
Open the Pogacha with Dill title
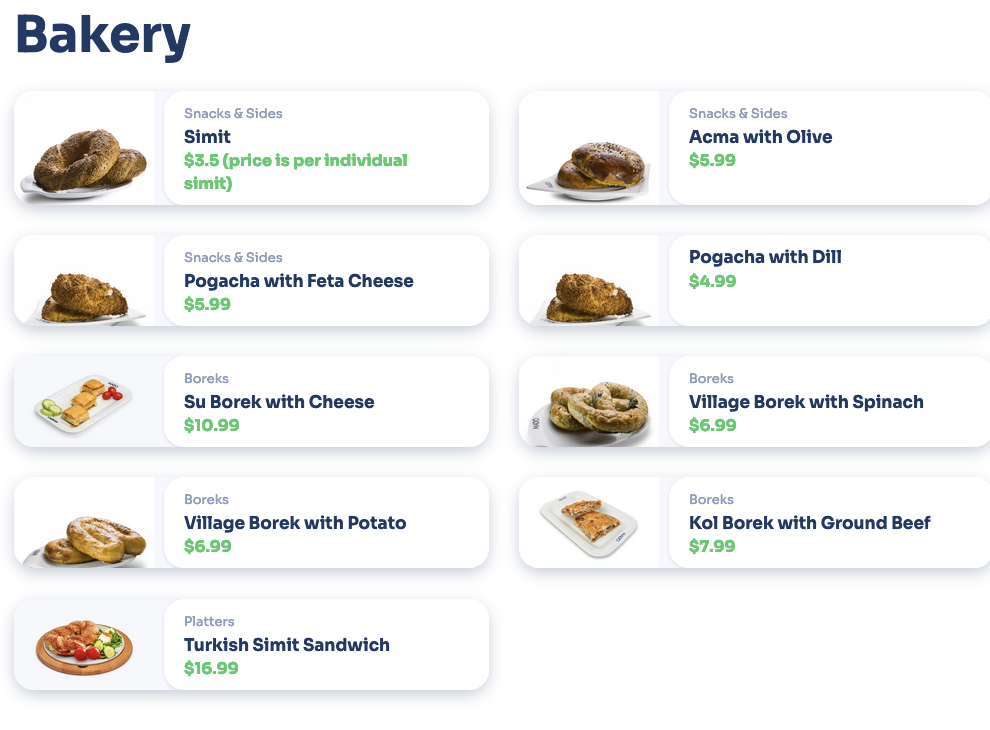pyautogui.click(x=765, y=257)
